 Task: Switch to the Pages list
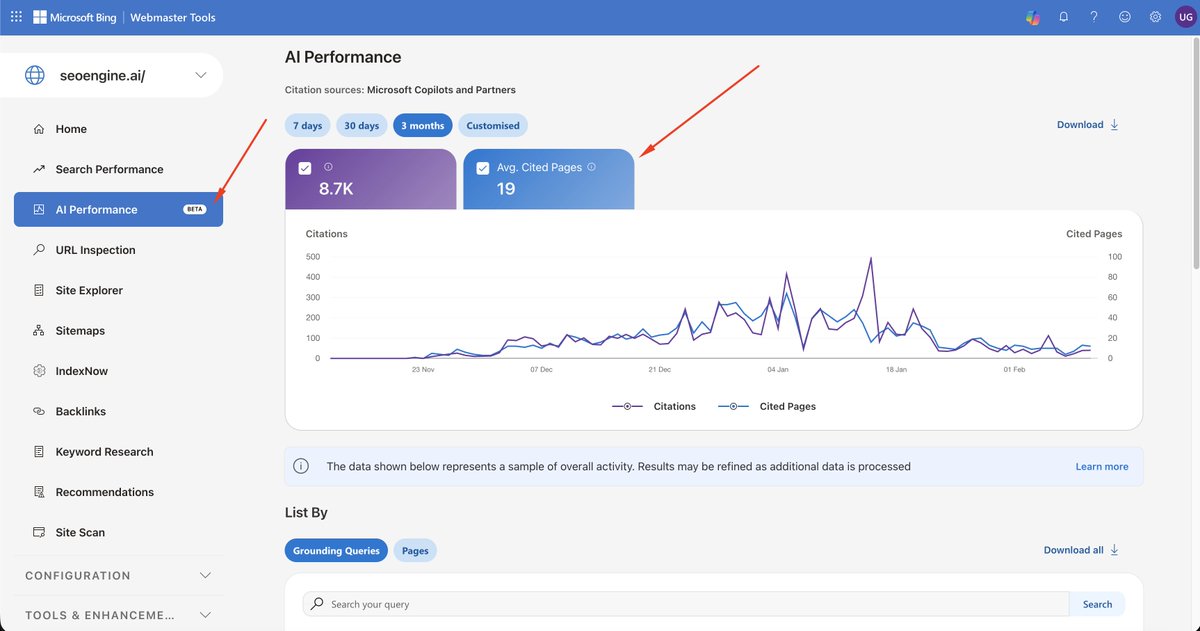(415, 551)
